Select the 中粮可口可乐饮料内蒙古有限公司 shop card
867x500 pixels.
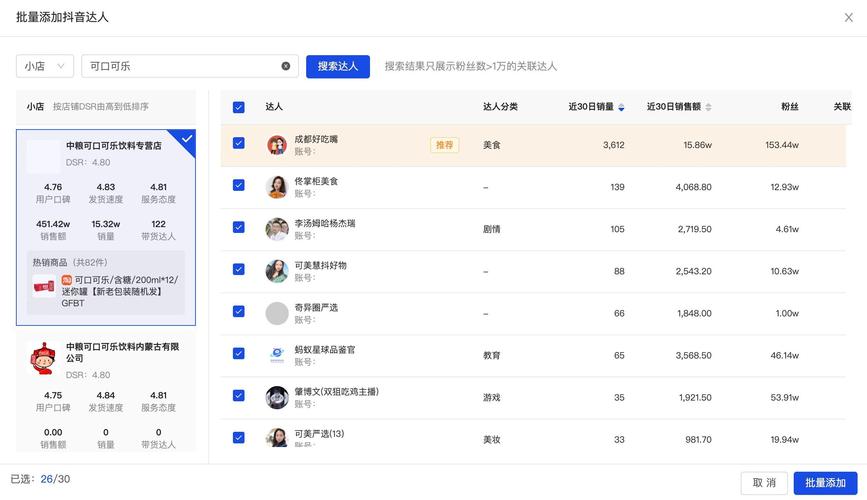(106, 392)
